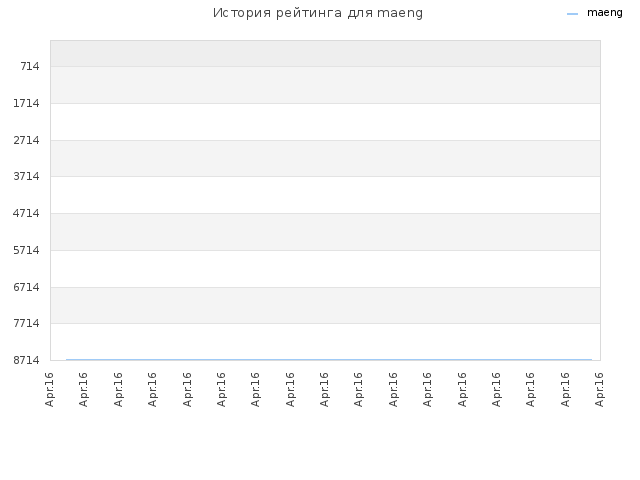
Task: Click the chart title 'История рейтинга для maeng'
Action: (x=318, y=13)
